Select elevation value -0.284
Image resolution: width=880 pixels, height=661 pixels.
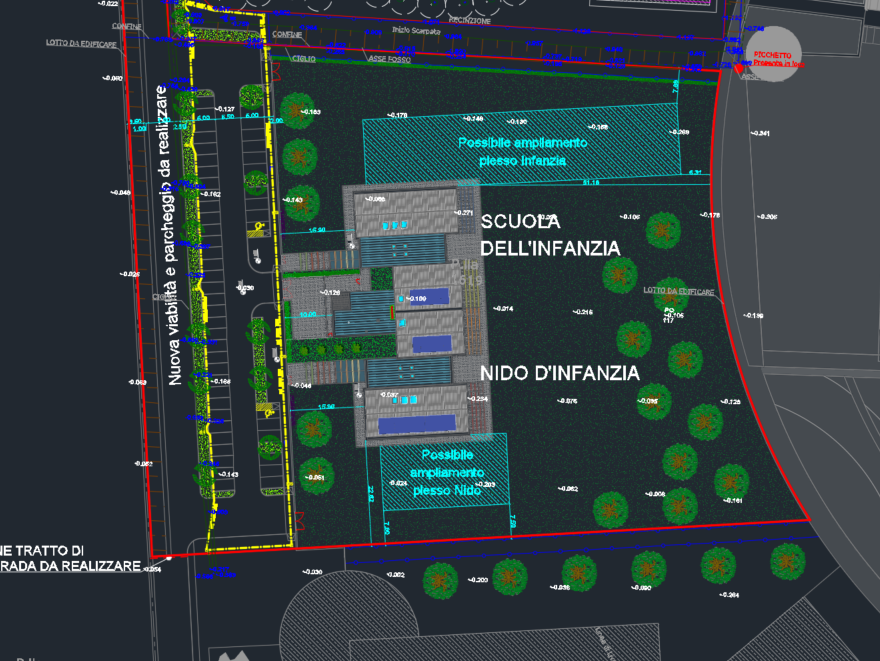click(x=729, y=595)
